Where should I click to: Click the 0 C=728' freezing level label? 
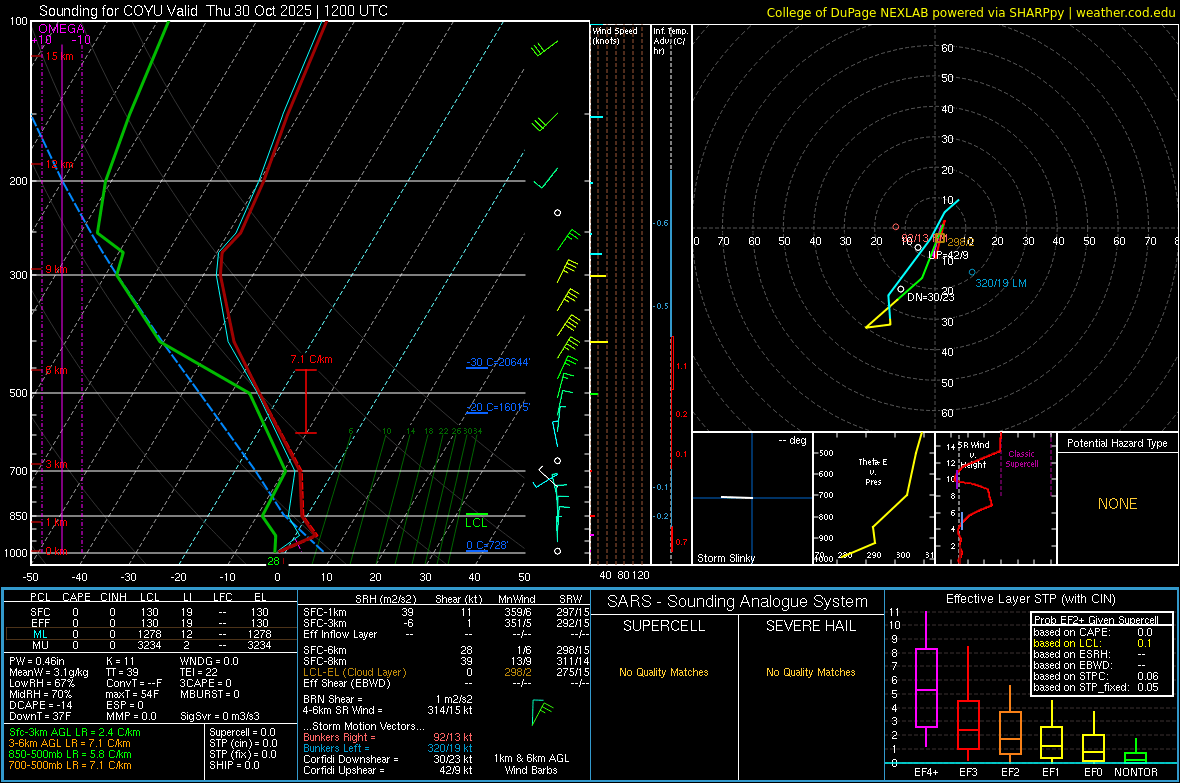[488, 545]
